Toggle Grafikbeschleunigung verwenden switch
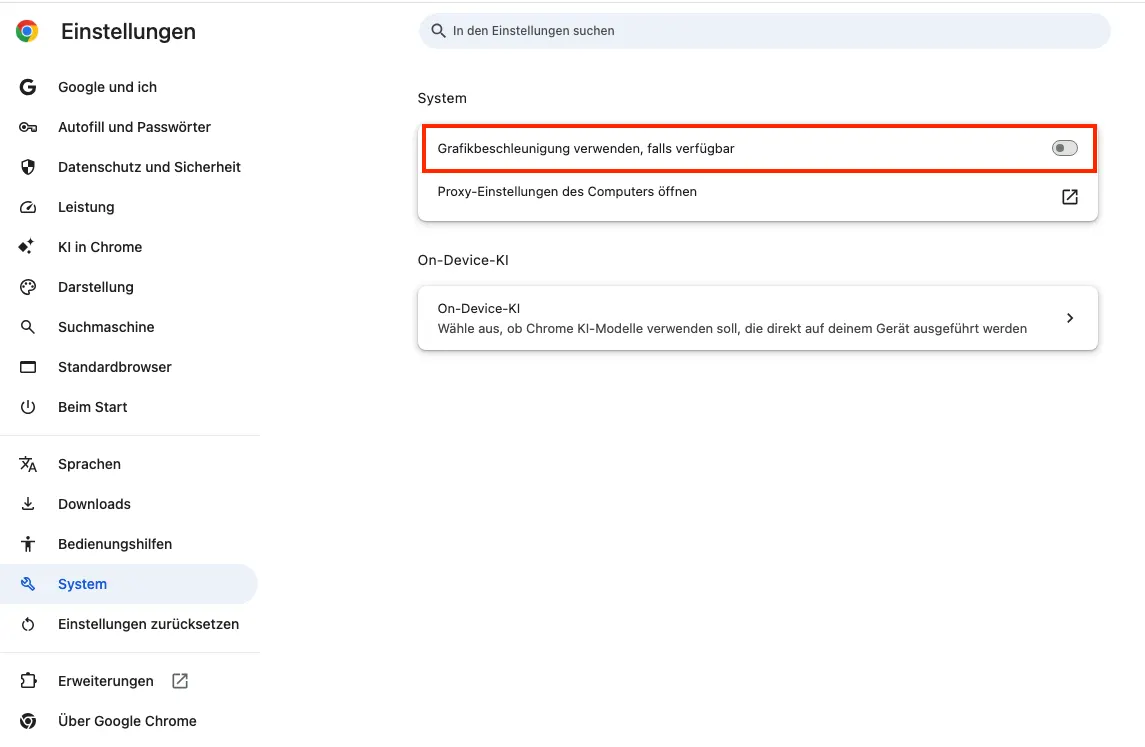Viewport: 1145px width, 747px height. [x=1065, y=148]
